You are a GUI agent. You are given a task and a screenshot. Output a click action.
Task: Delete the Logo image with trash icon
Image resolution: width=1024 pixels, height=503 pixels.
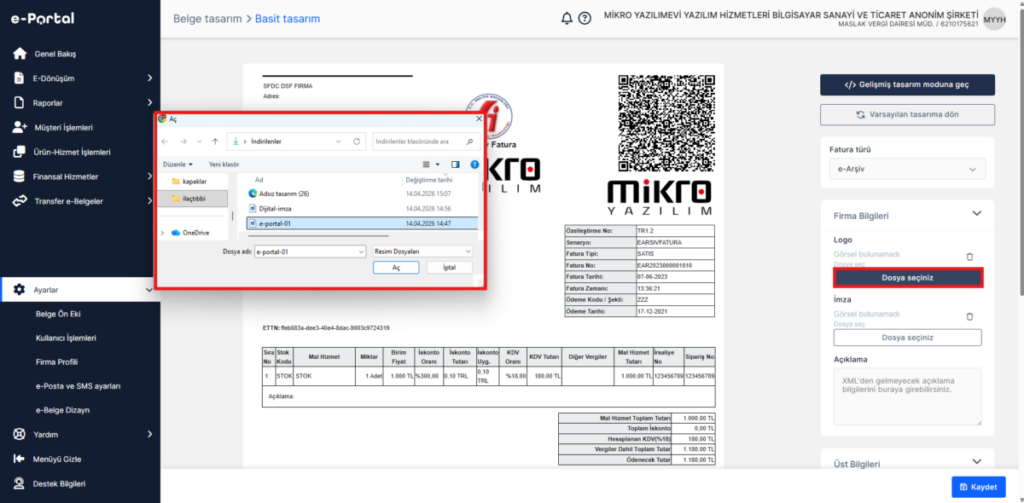(970, 257)
